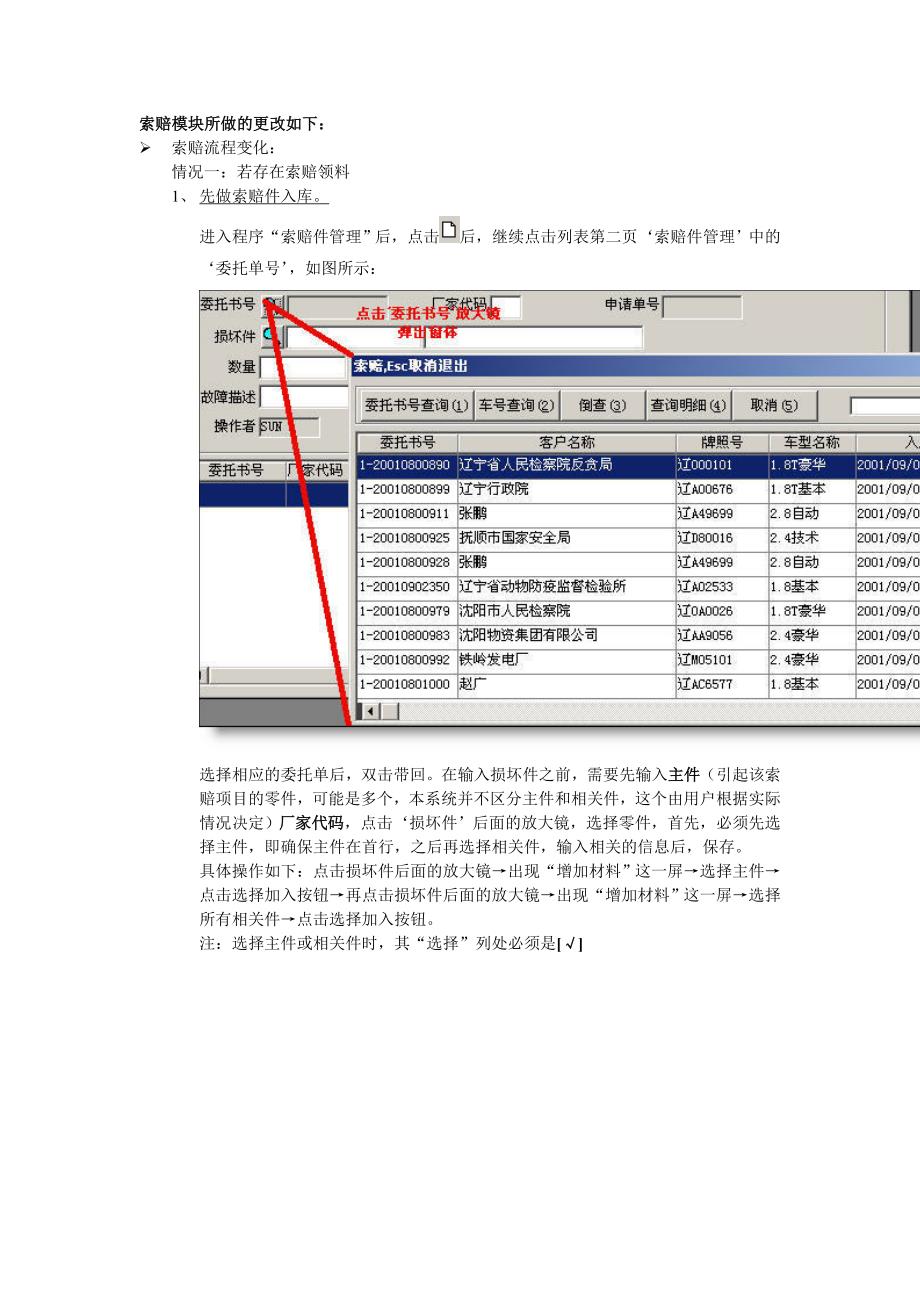Click the popup's 客户名称 column header

566,442
